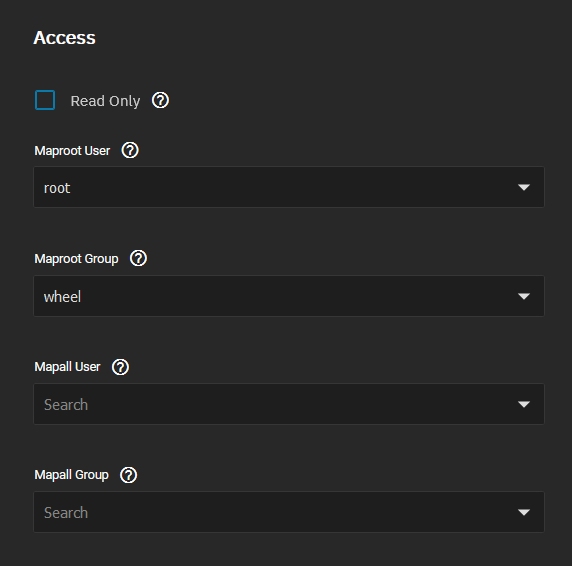This screenshot has width=572, height=566.
Task: Open Mapall Group dropdown arrow
Action: (524, 512)
